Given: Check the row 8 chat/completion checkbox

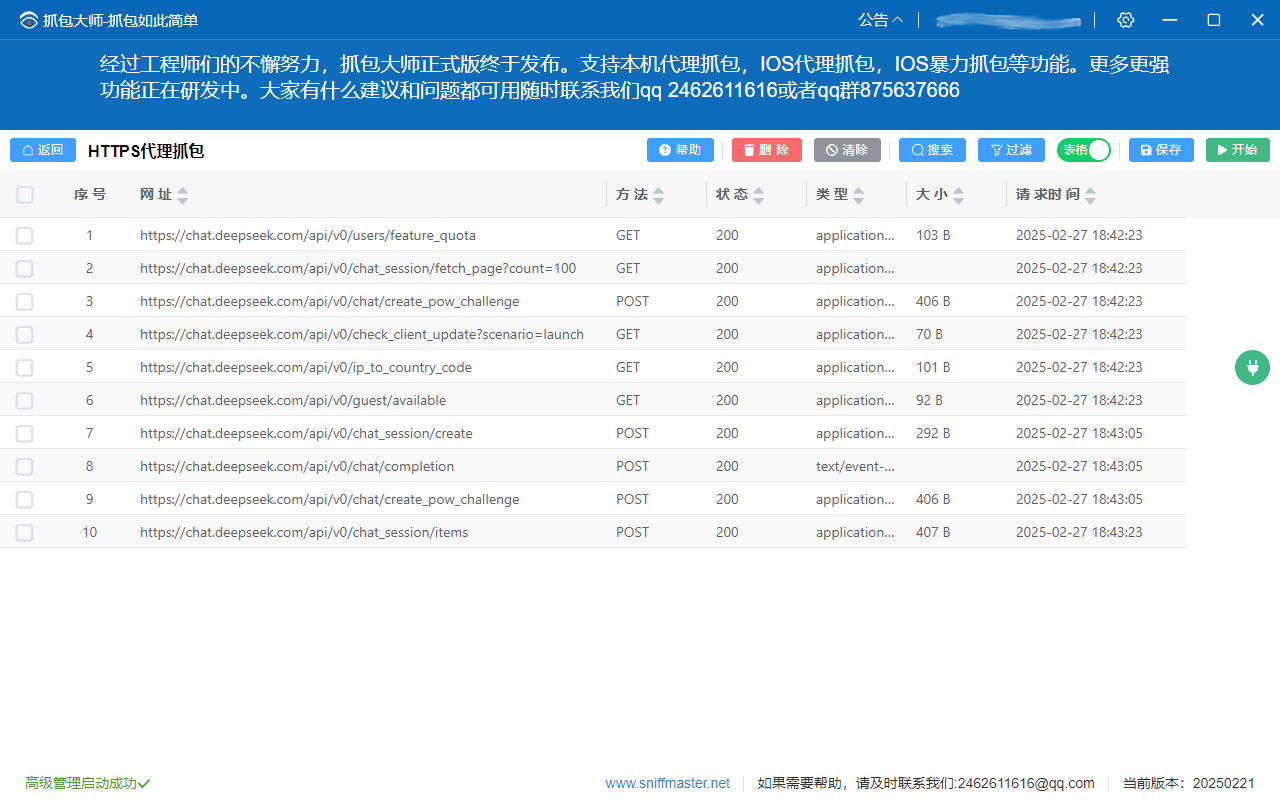Looking at the screenshot, I should [25, 467].
